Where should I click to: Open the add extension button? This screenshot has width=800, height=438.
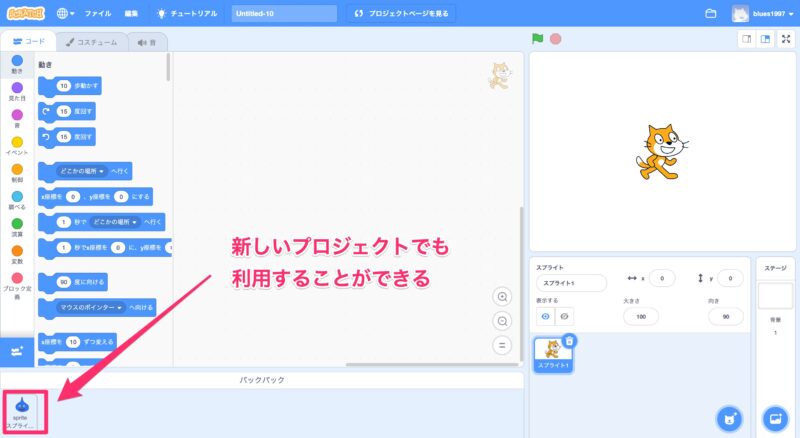pos(17,351)
